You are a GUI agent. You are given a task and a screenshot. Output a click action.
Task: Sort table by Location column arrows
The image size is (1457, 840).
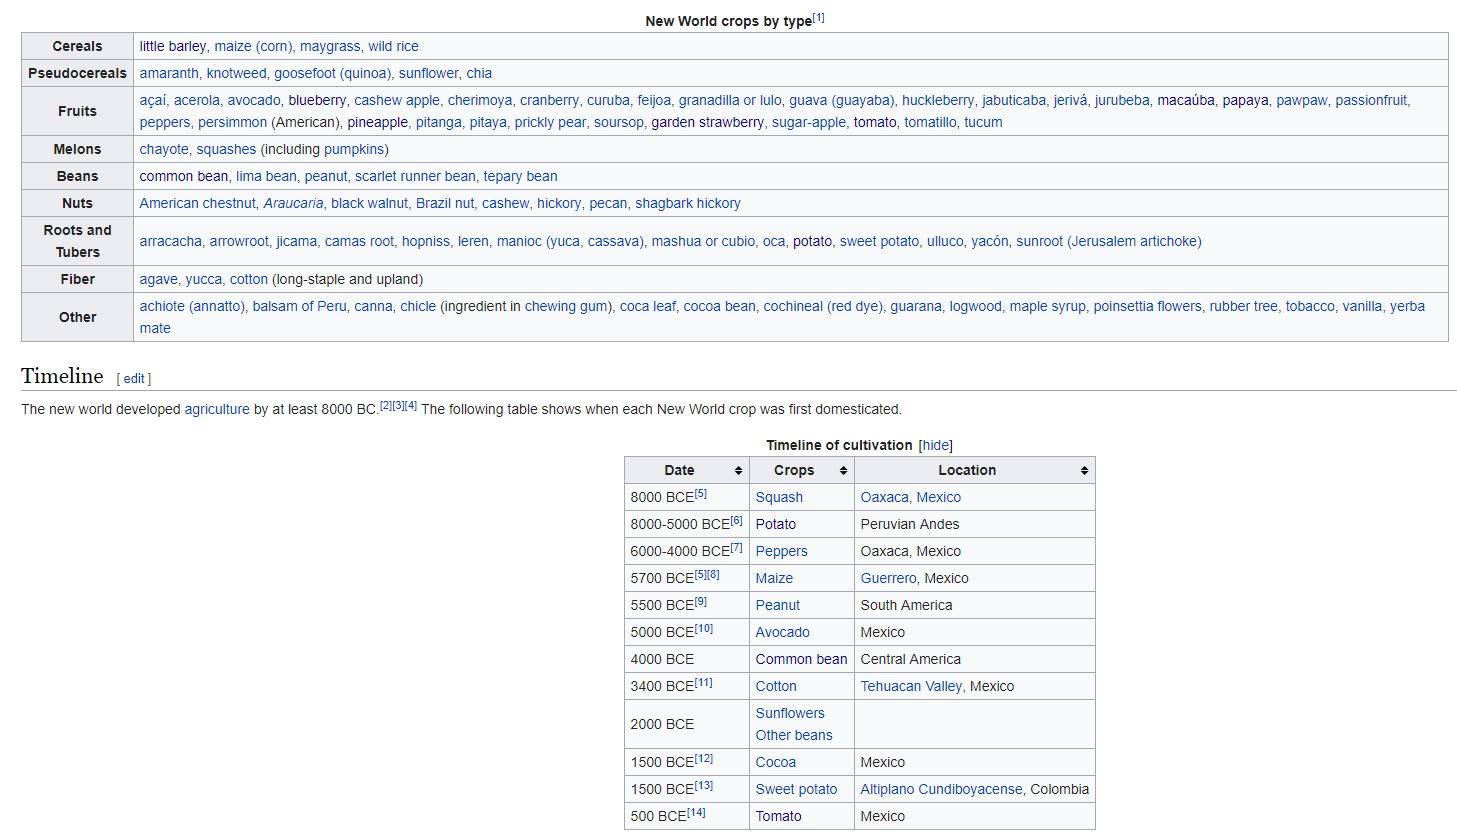(1084, 471)
